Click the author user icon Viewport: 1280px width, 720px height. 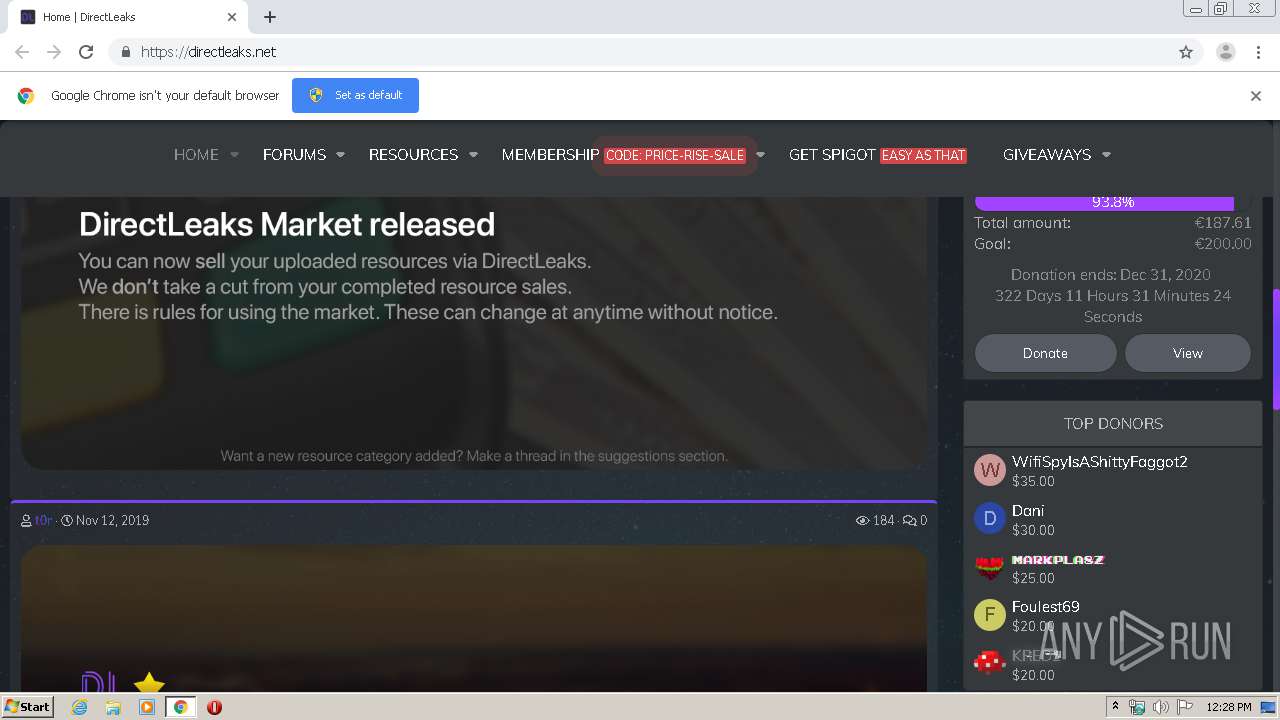(x=26, y=520)
